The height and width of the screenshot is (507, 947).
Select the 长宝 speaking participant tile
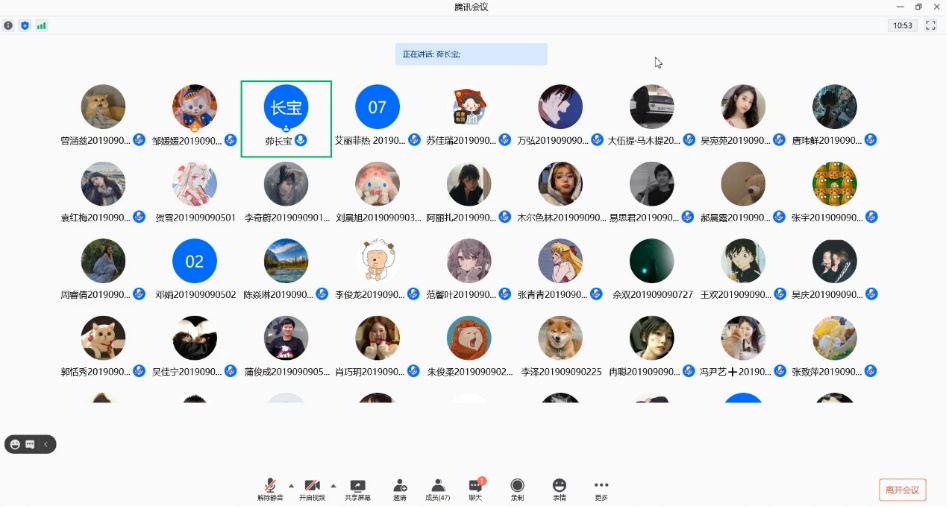286,119
